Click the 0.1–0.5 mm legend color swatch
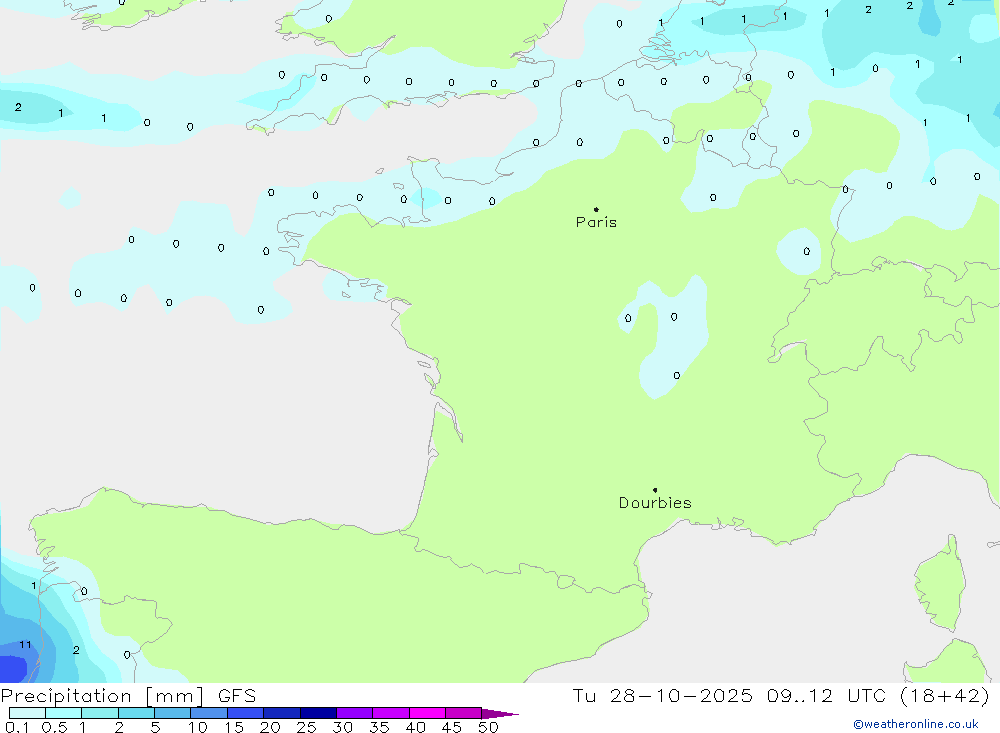1000x733 pixels. (27, 713)
